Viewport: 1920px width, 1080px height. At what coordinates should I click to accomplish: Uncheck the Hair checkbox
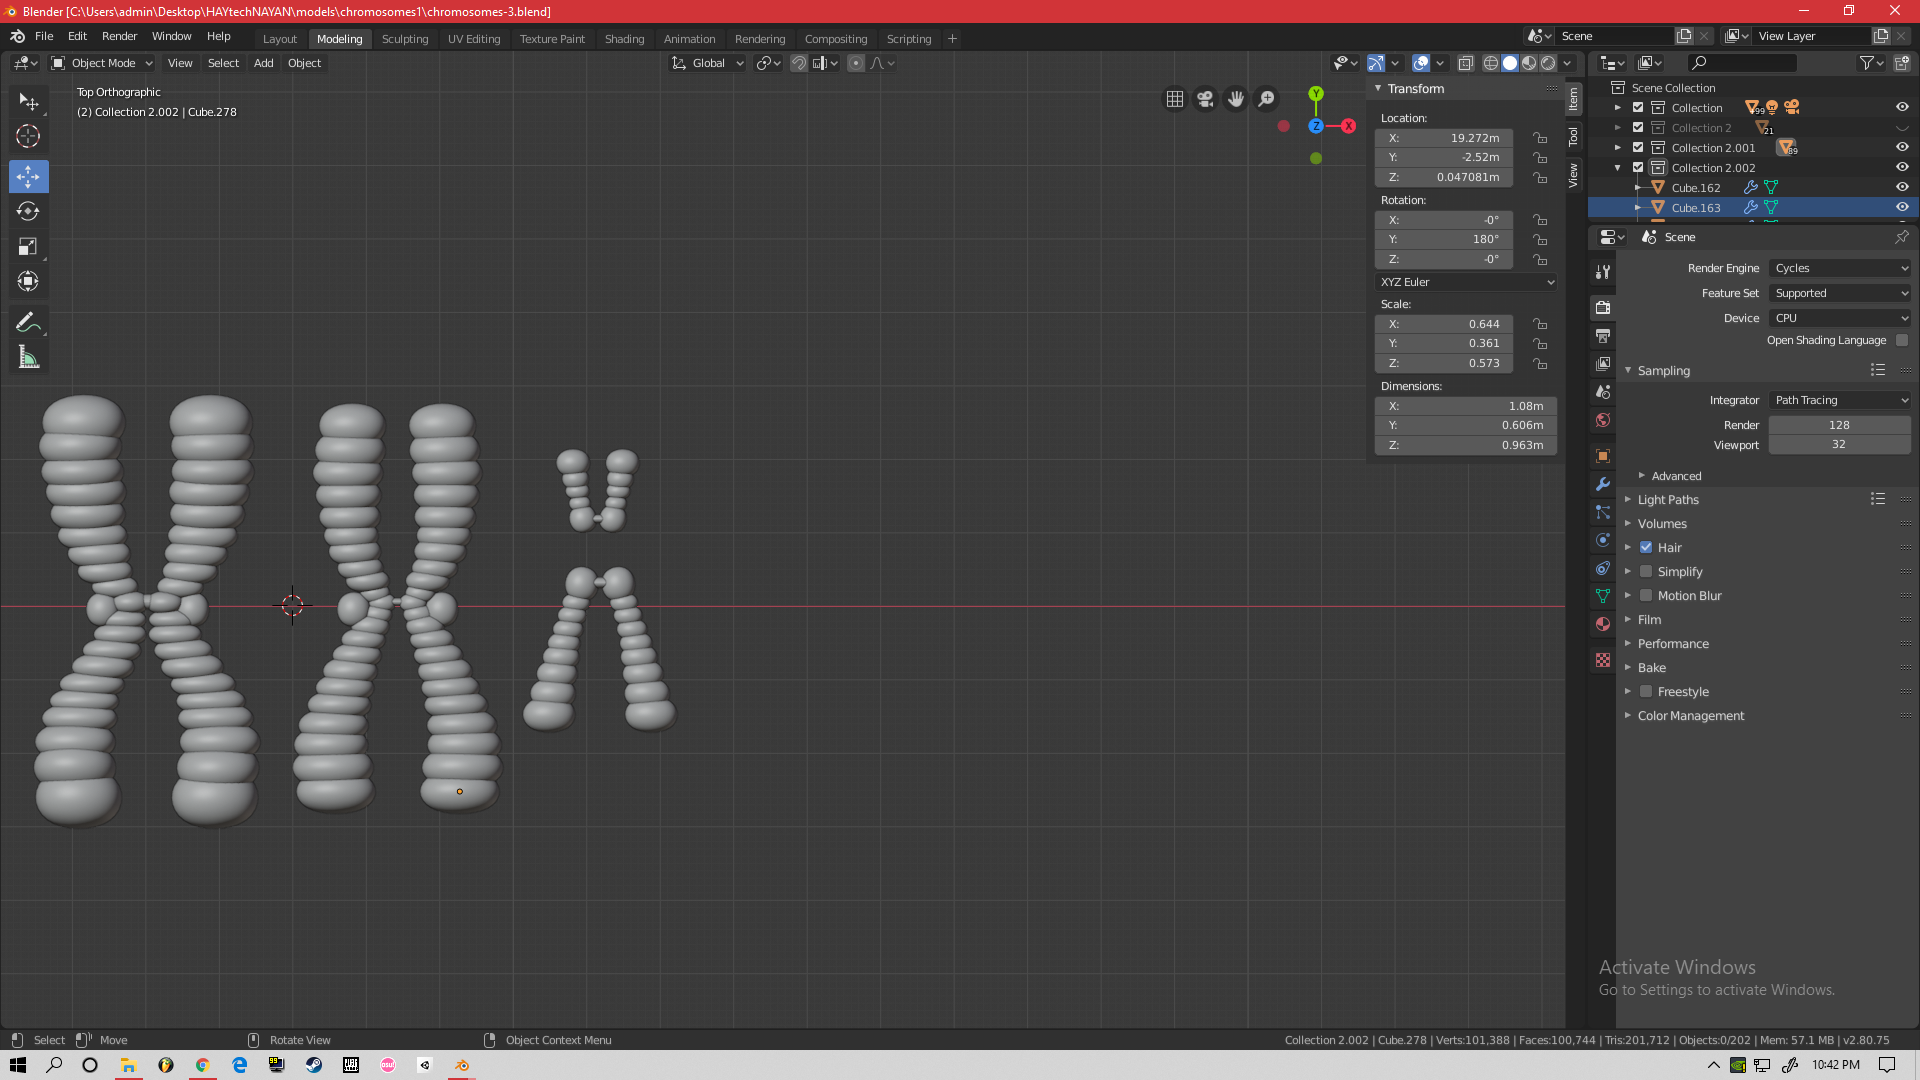click(x=1646, y=547)
